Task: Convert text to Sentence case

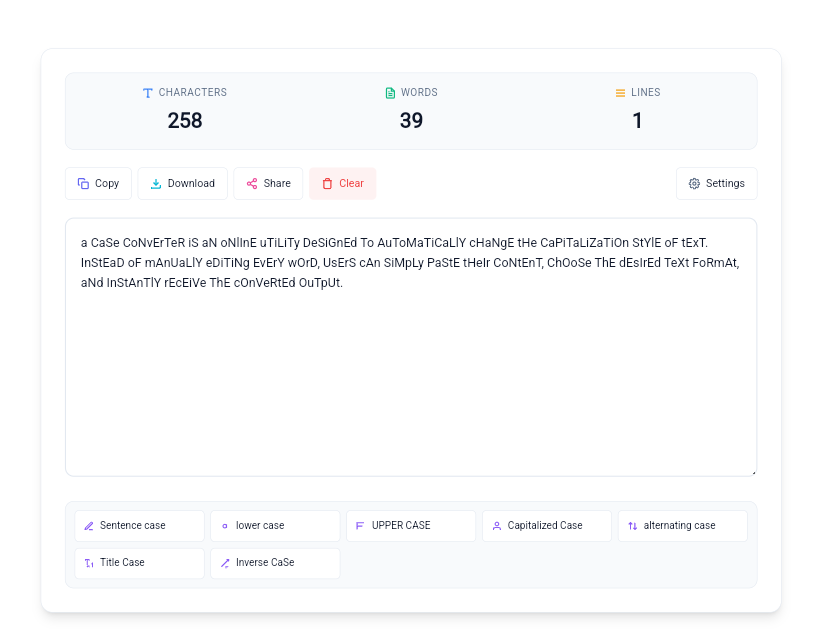Action: click(x=140, y=526)
